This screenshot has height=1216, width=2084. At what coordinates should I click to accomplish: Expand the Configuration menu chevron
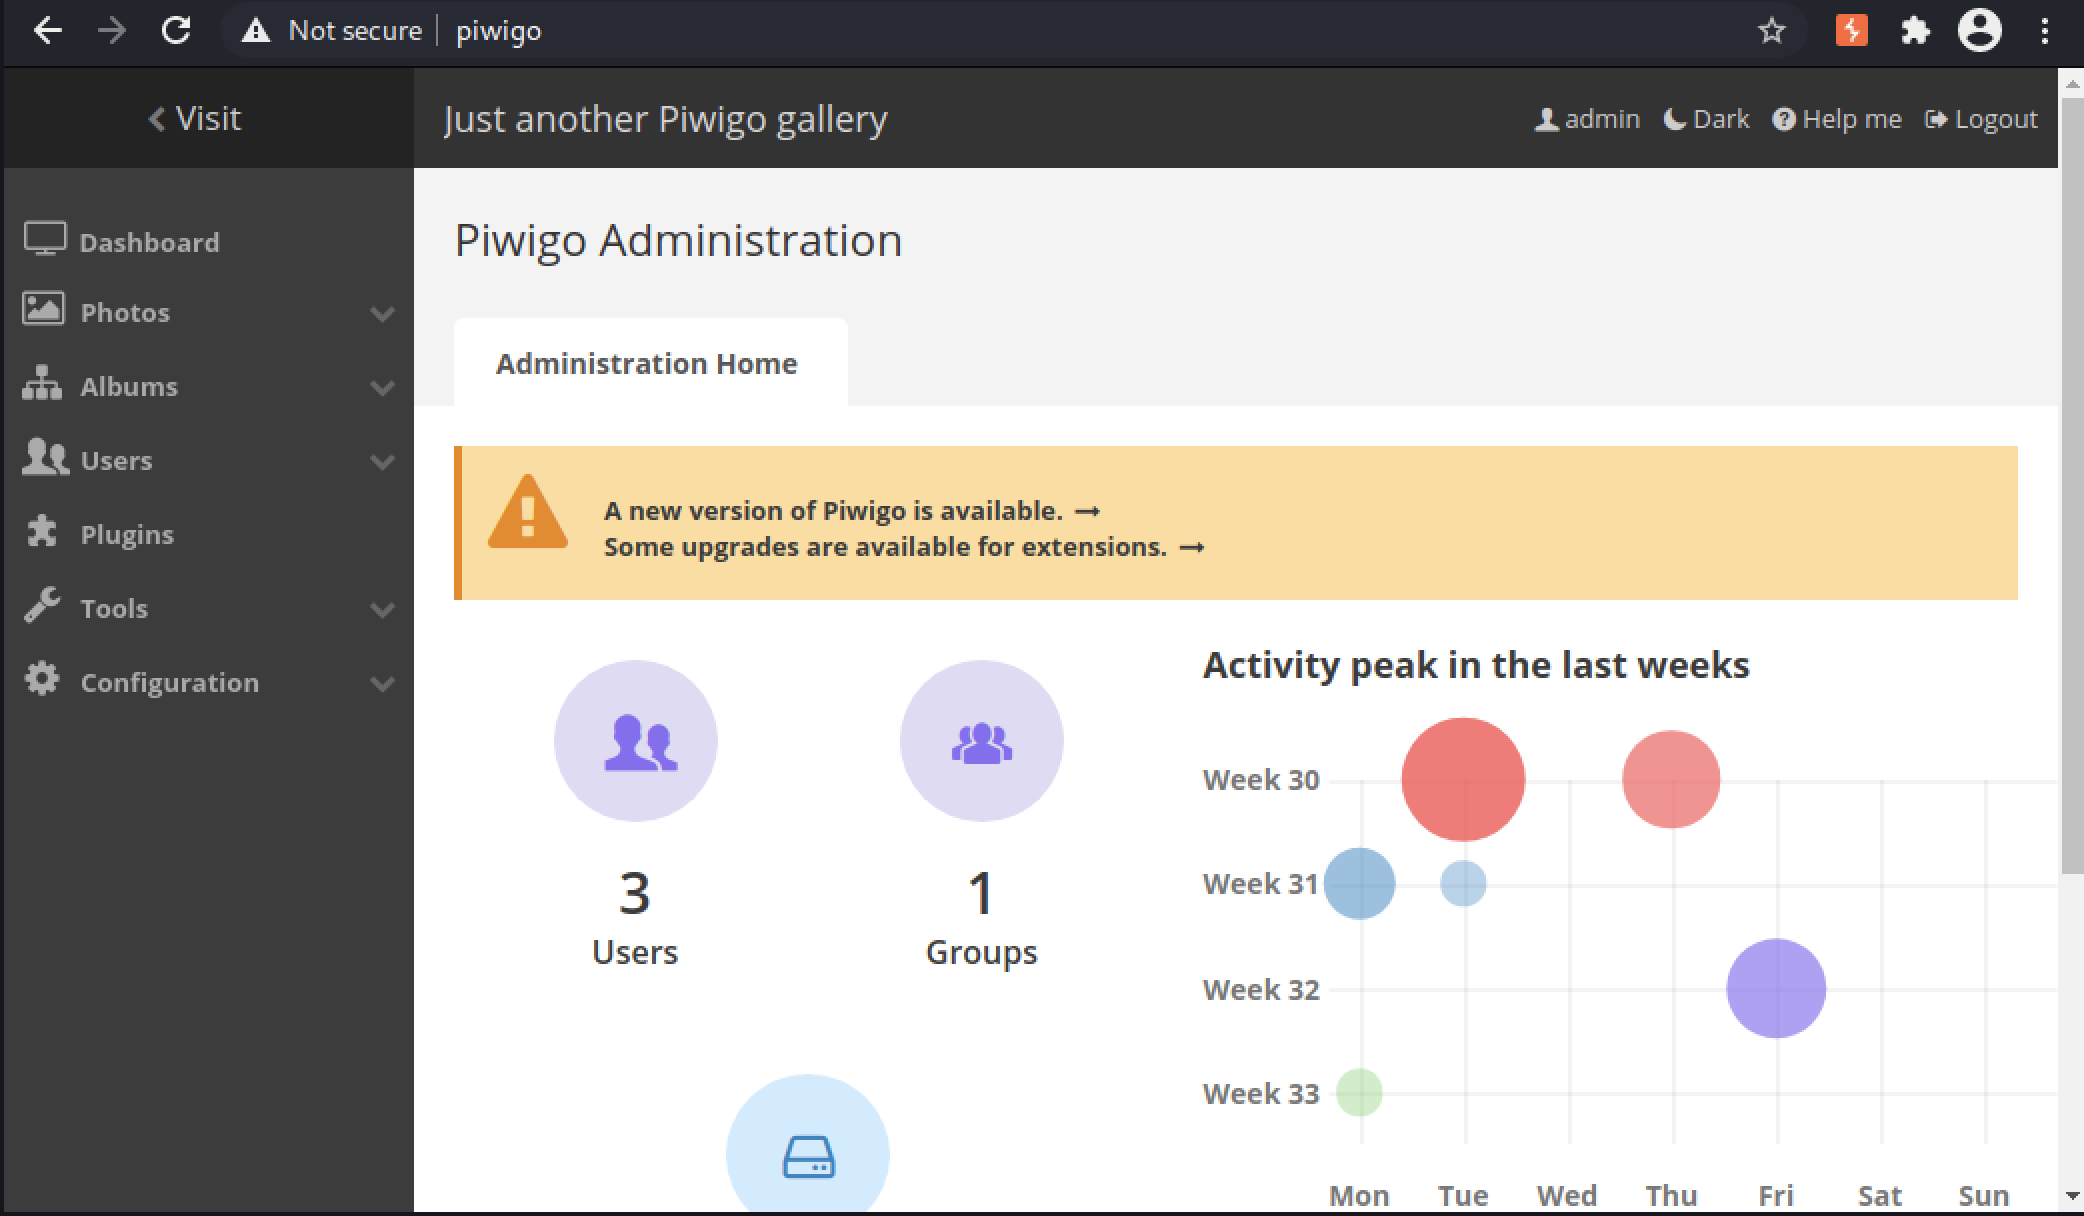382,683
